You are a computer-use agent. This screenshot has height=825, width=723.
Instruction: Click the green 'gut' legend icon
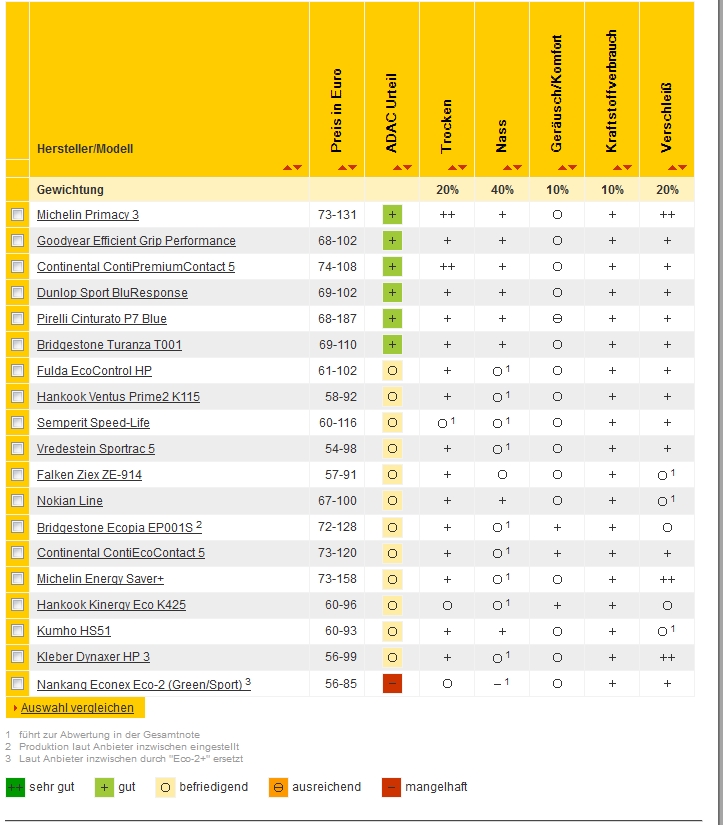tap(103, 787)
